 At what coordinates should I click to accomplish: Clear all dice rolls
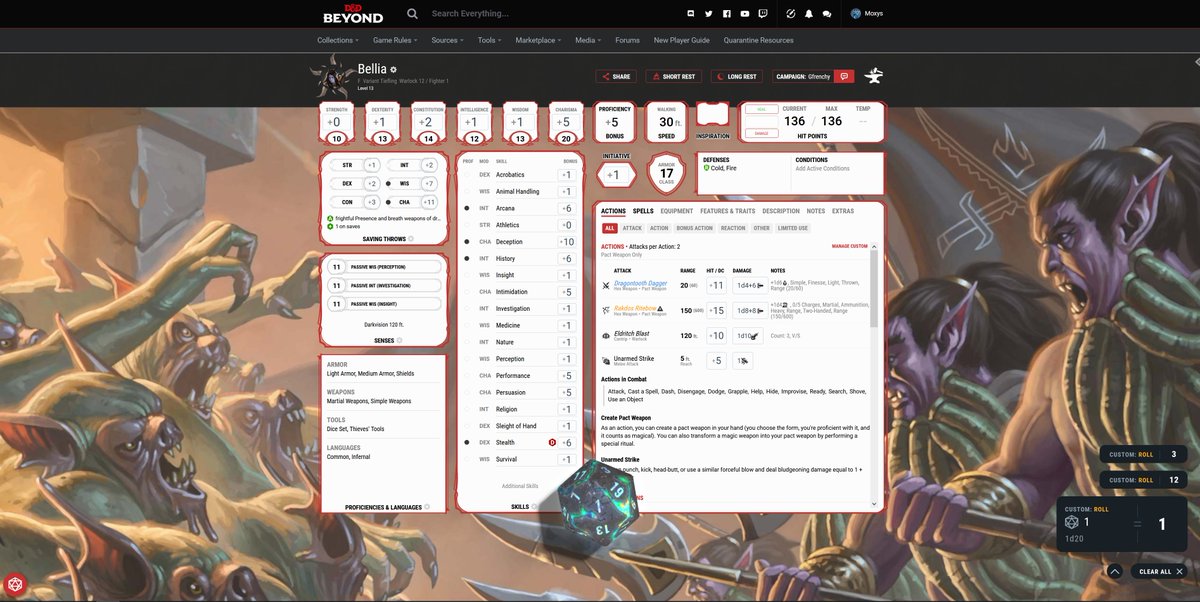coord(1160,571)
